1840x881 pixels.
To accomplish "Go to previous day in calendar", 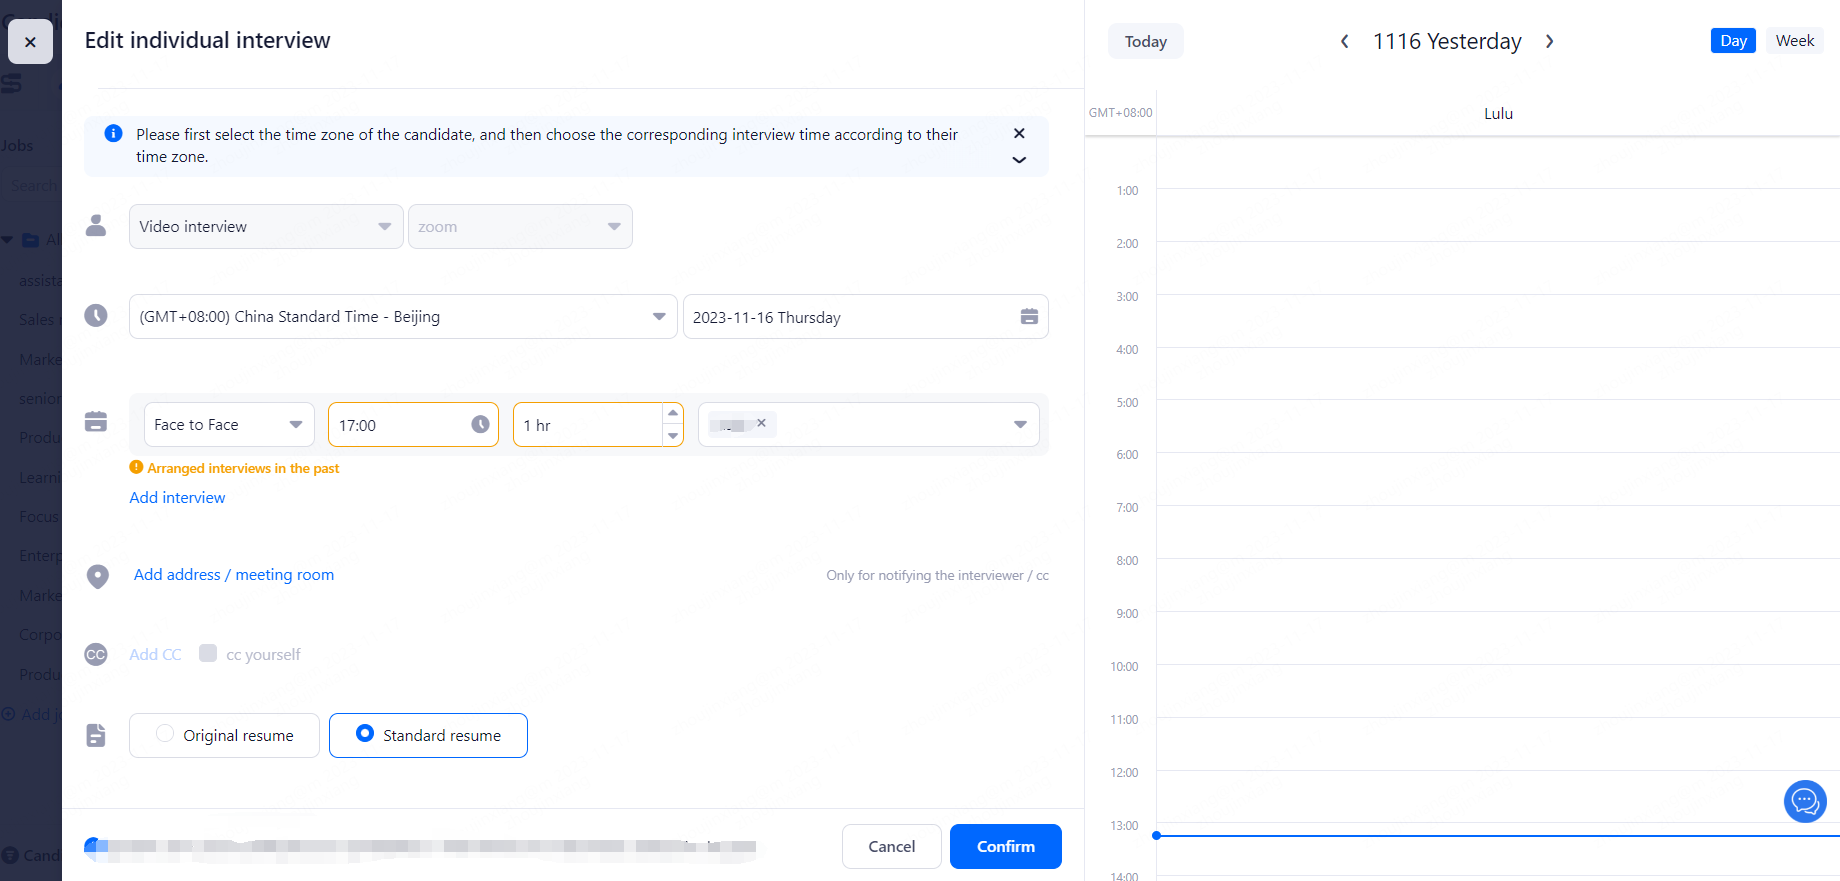I will click(x=1344, y=41).
